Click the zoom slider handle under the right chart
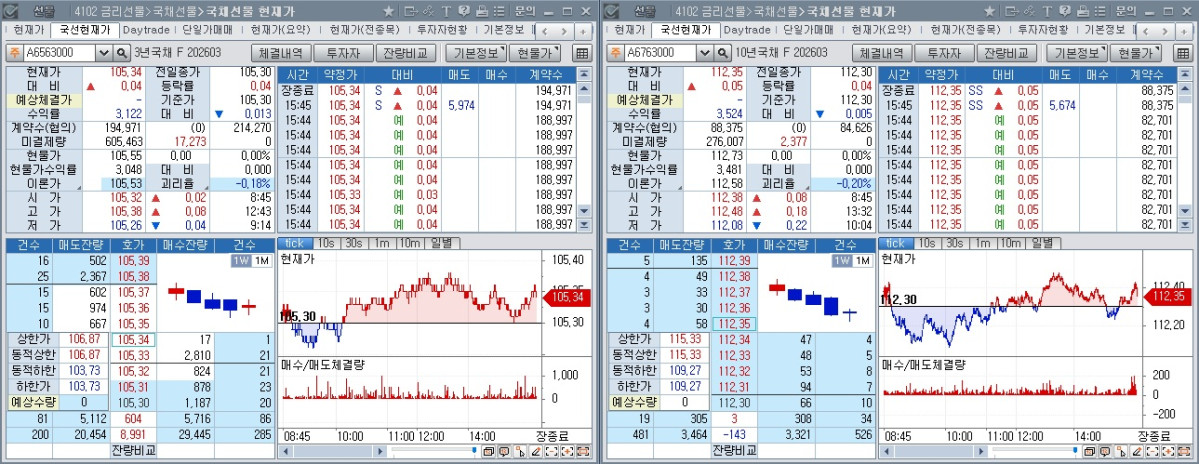 [1075, 451]
